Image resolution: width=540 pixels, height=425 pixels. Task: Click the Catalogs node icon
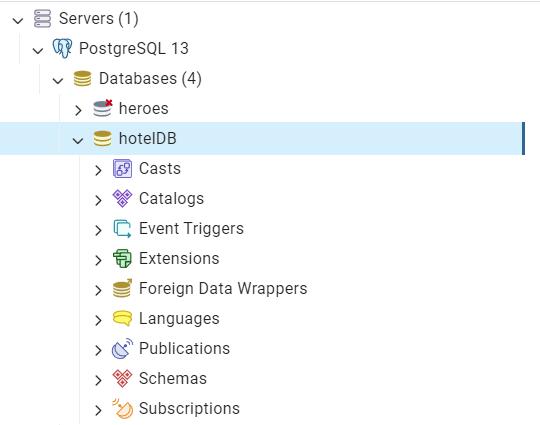tap(122, 198)
